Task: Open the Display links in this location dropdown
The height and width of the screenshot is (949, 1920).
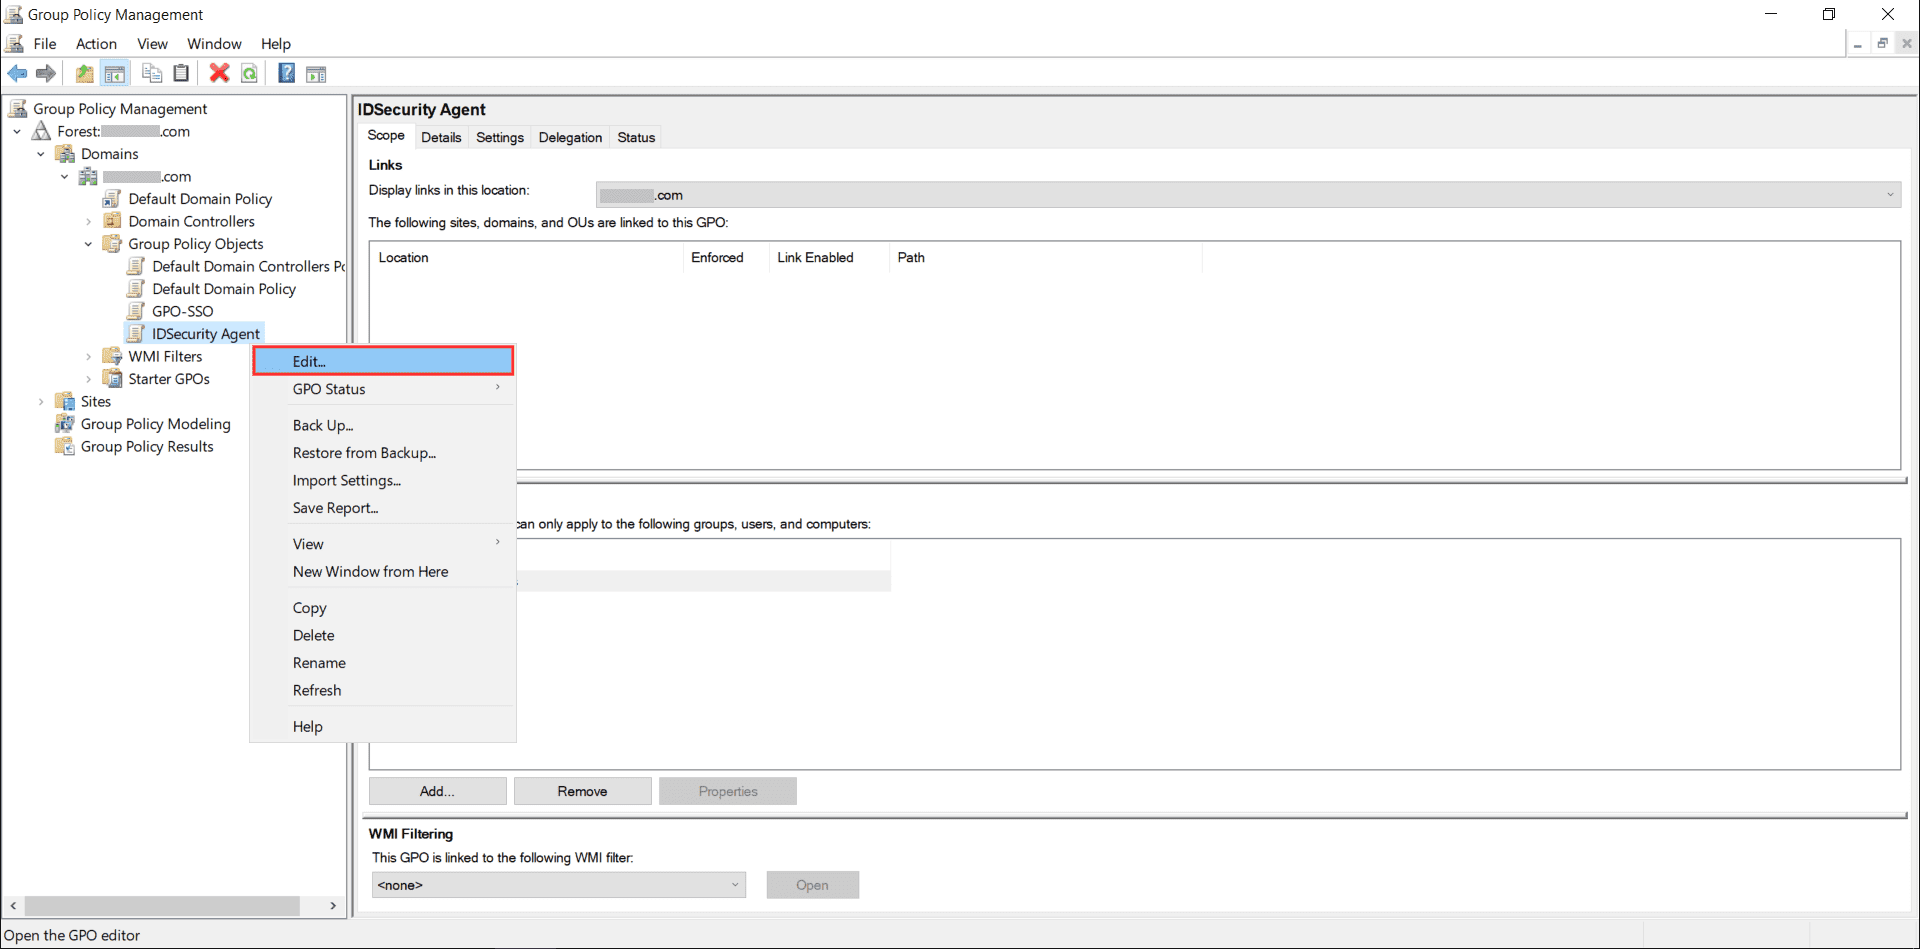Action: tap(1248, 195)
